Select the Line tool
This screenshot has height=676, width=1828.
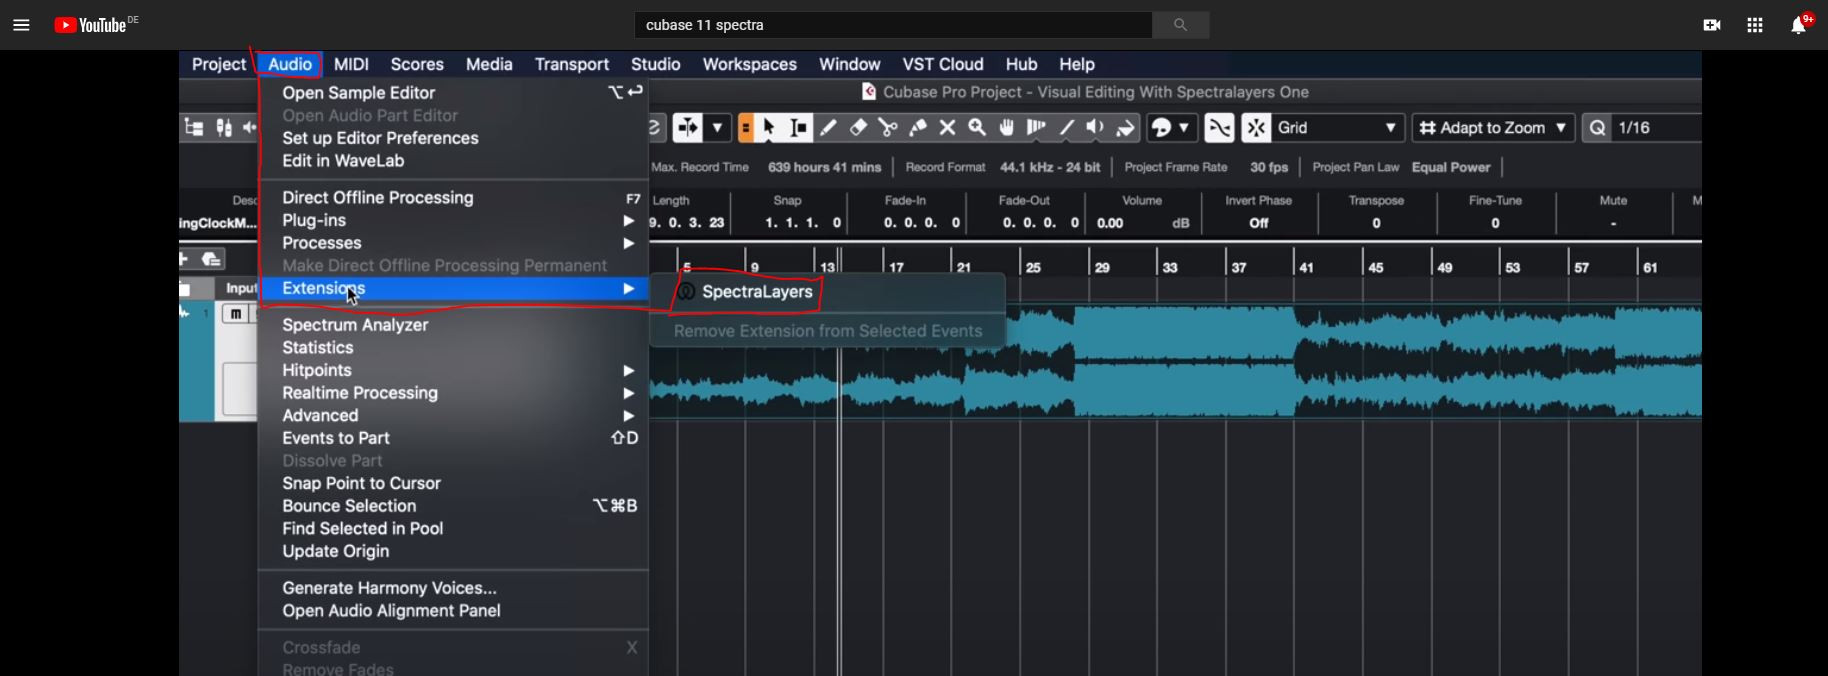[1067, 128]
